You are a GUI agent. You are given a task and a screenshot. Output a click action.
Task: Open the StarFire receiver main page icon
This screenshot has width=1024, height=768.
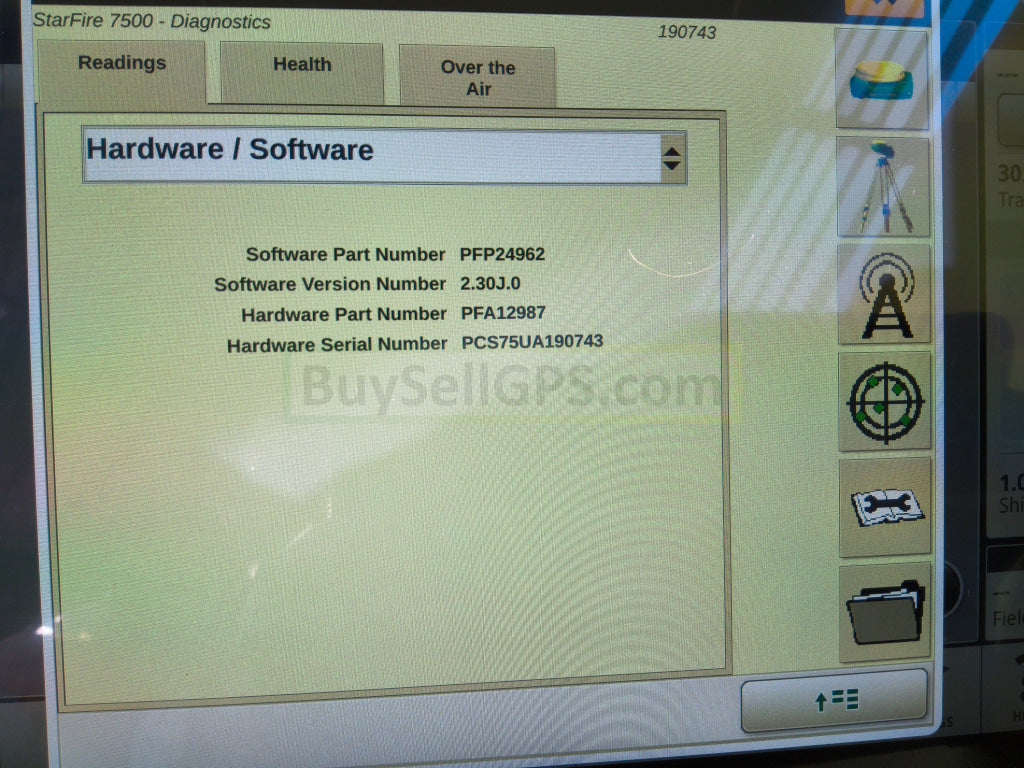pos(882,79)
